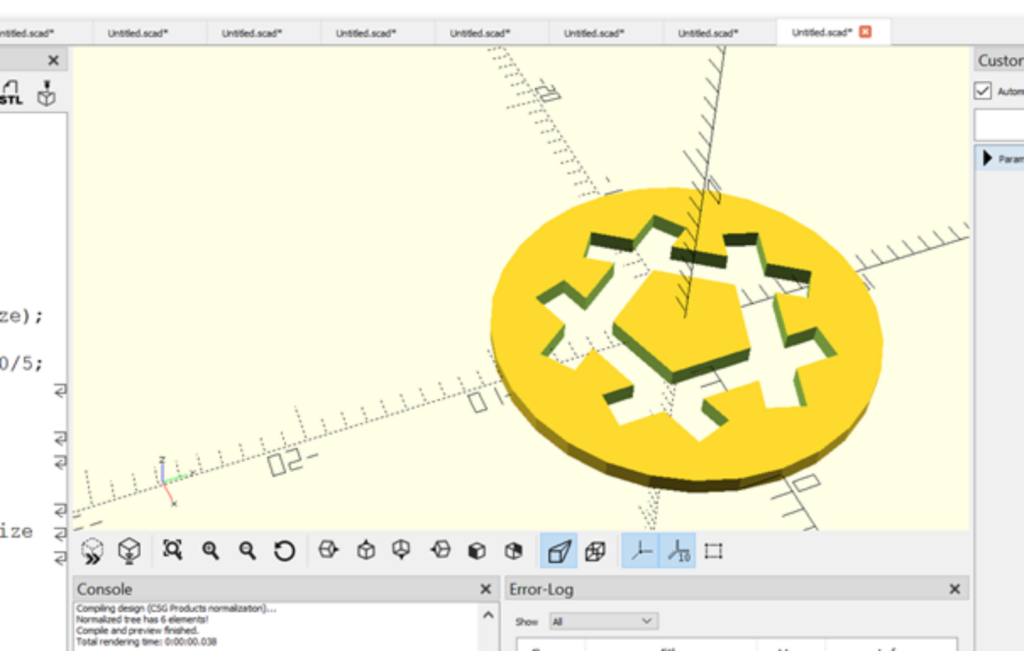Click the Customizer preset box below the checkbox

click(999, 125)
